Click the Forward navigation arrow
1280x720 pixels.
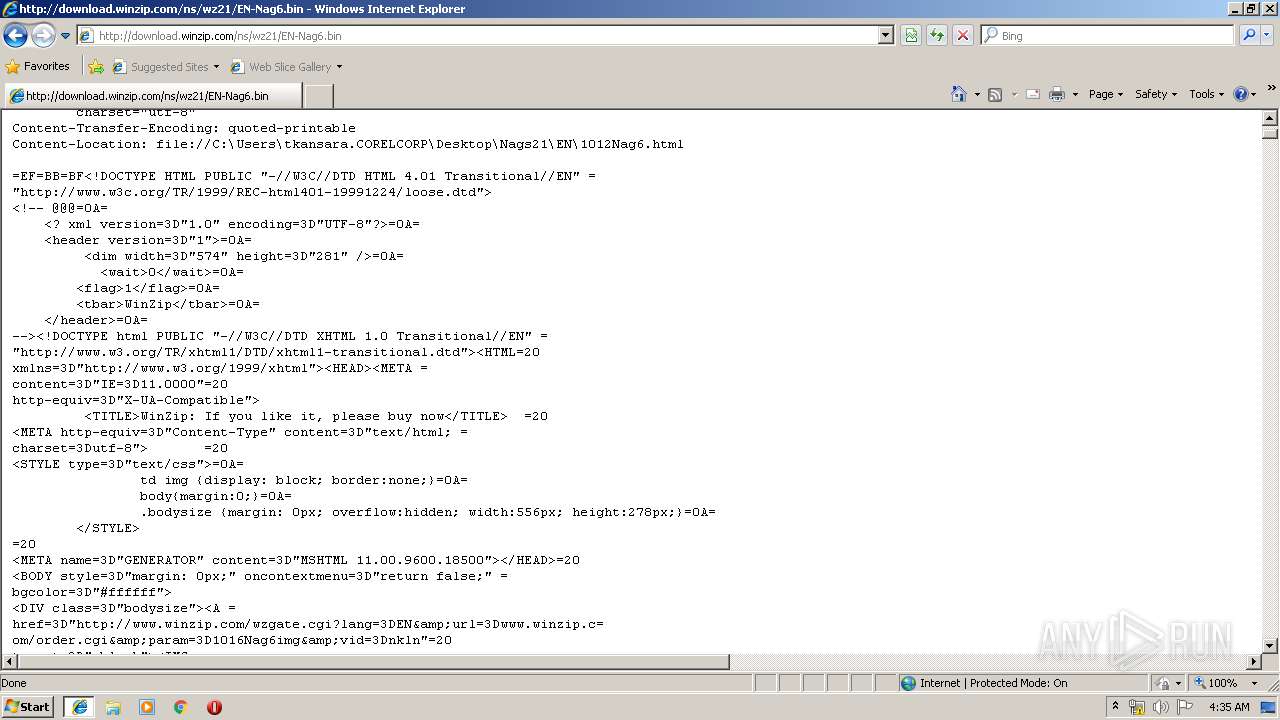(43, 36)
